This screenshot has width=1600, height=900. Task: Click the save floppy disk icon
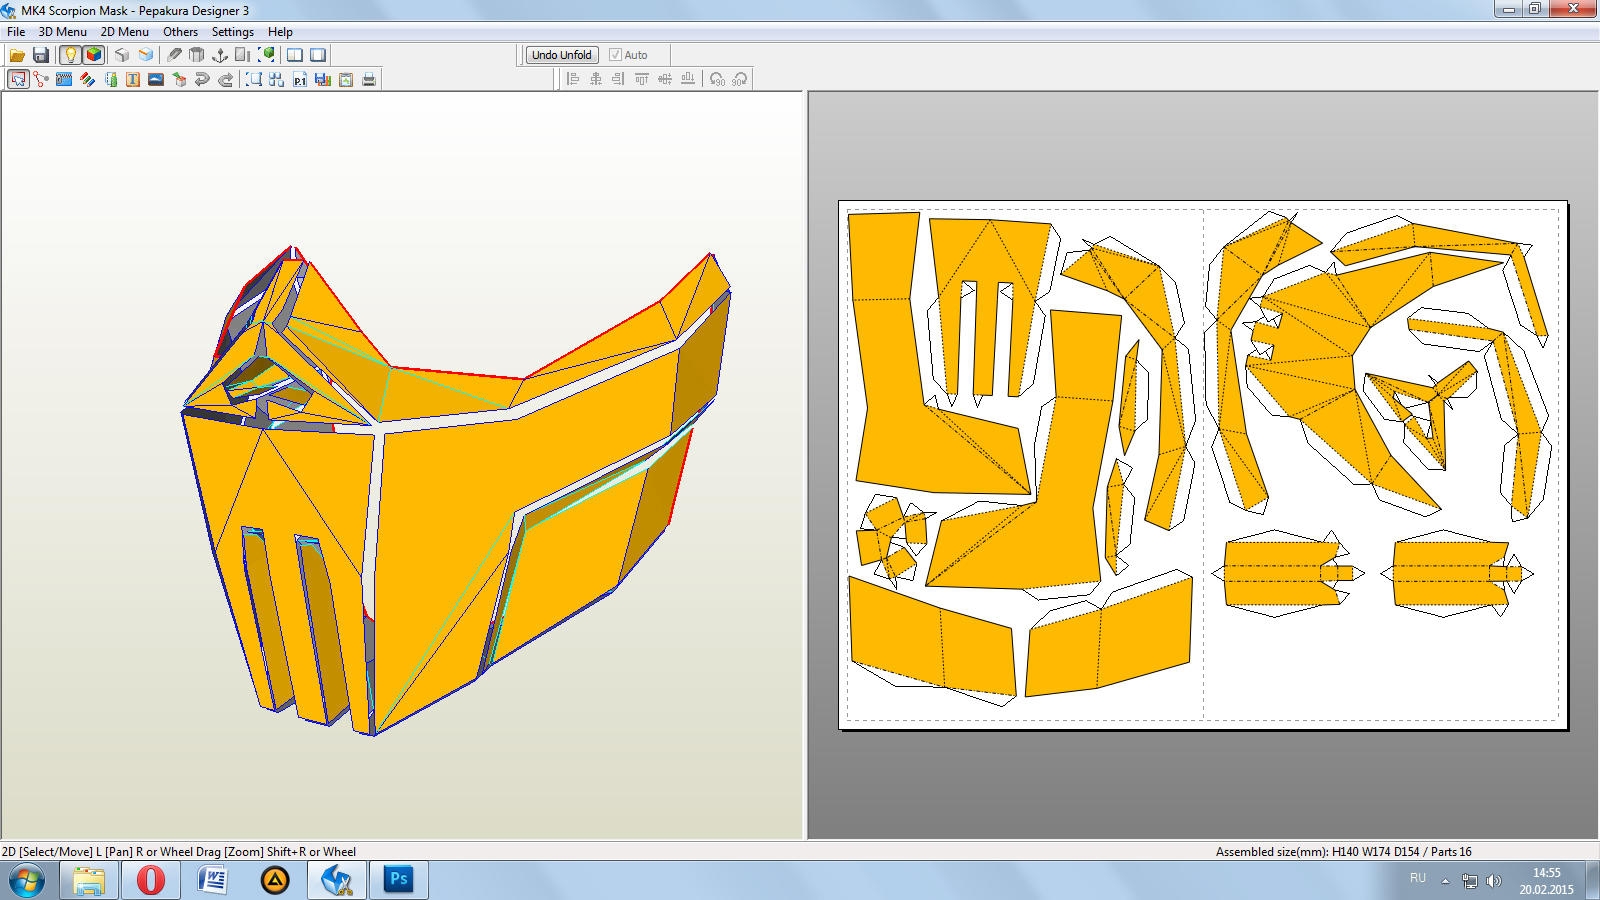point(41,55)
